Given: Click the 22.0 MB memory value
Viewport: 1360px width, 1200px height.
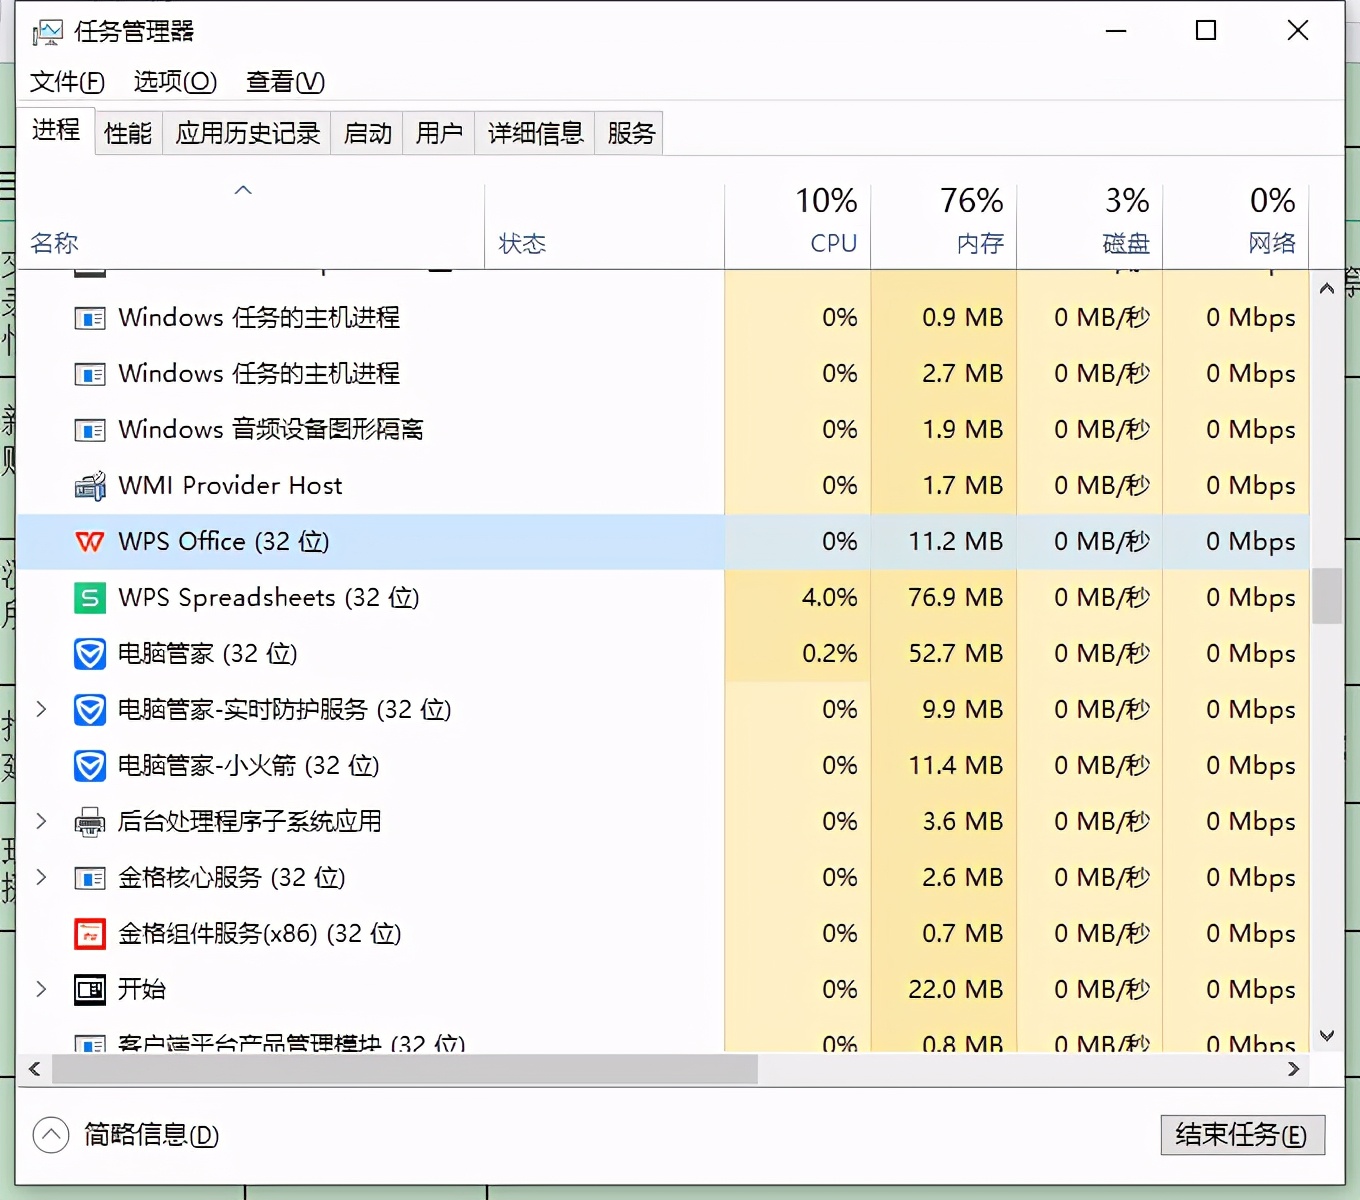Looking at the screenshot, I should [955, 990].
